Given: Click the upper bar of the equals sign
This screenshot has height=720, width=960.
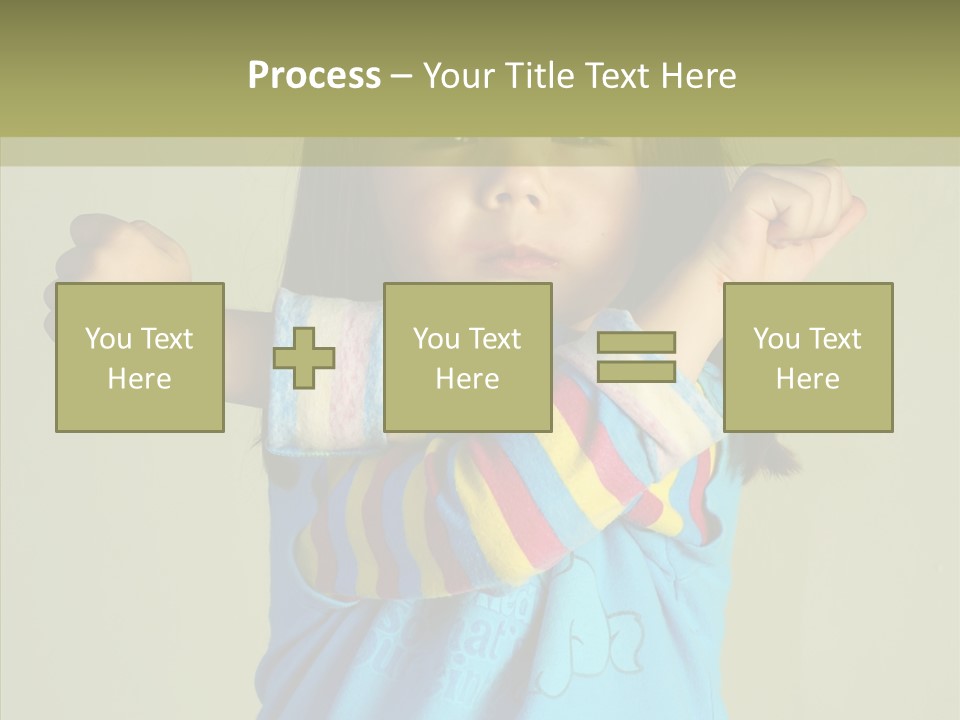Looking at the screenshot, I should (636, 342).
